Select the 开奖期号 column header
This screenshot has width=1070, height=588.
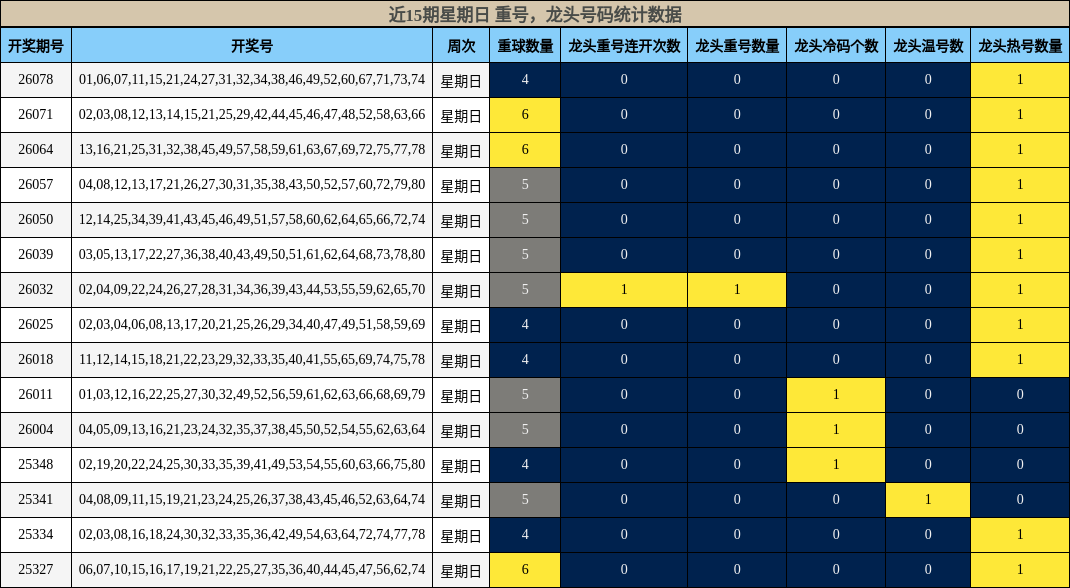click(37, 43)
